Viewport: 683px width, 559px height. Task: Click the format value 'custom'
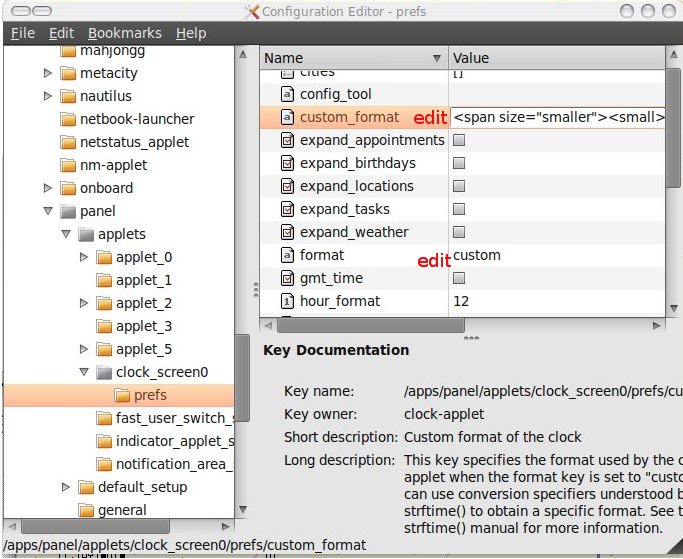point(477,255)
